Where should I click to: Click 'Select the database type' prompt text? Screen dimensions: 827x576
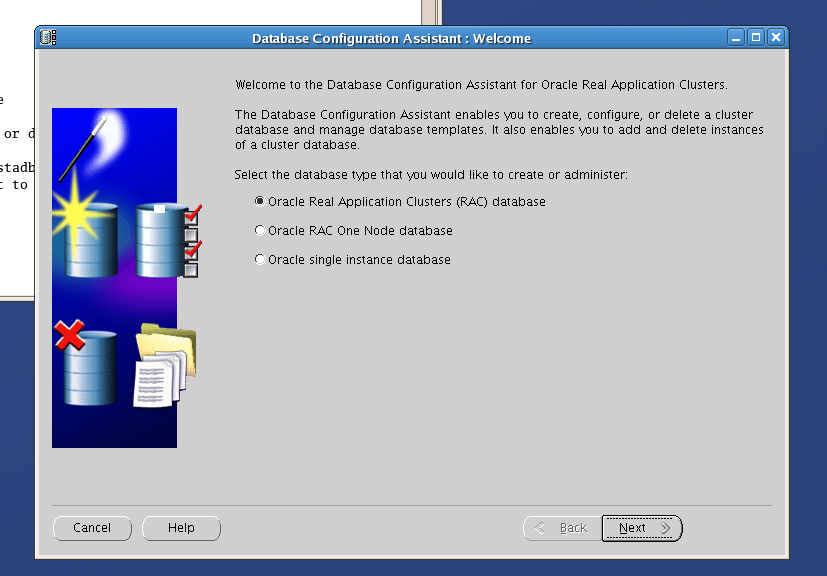point(431,175)
